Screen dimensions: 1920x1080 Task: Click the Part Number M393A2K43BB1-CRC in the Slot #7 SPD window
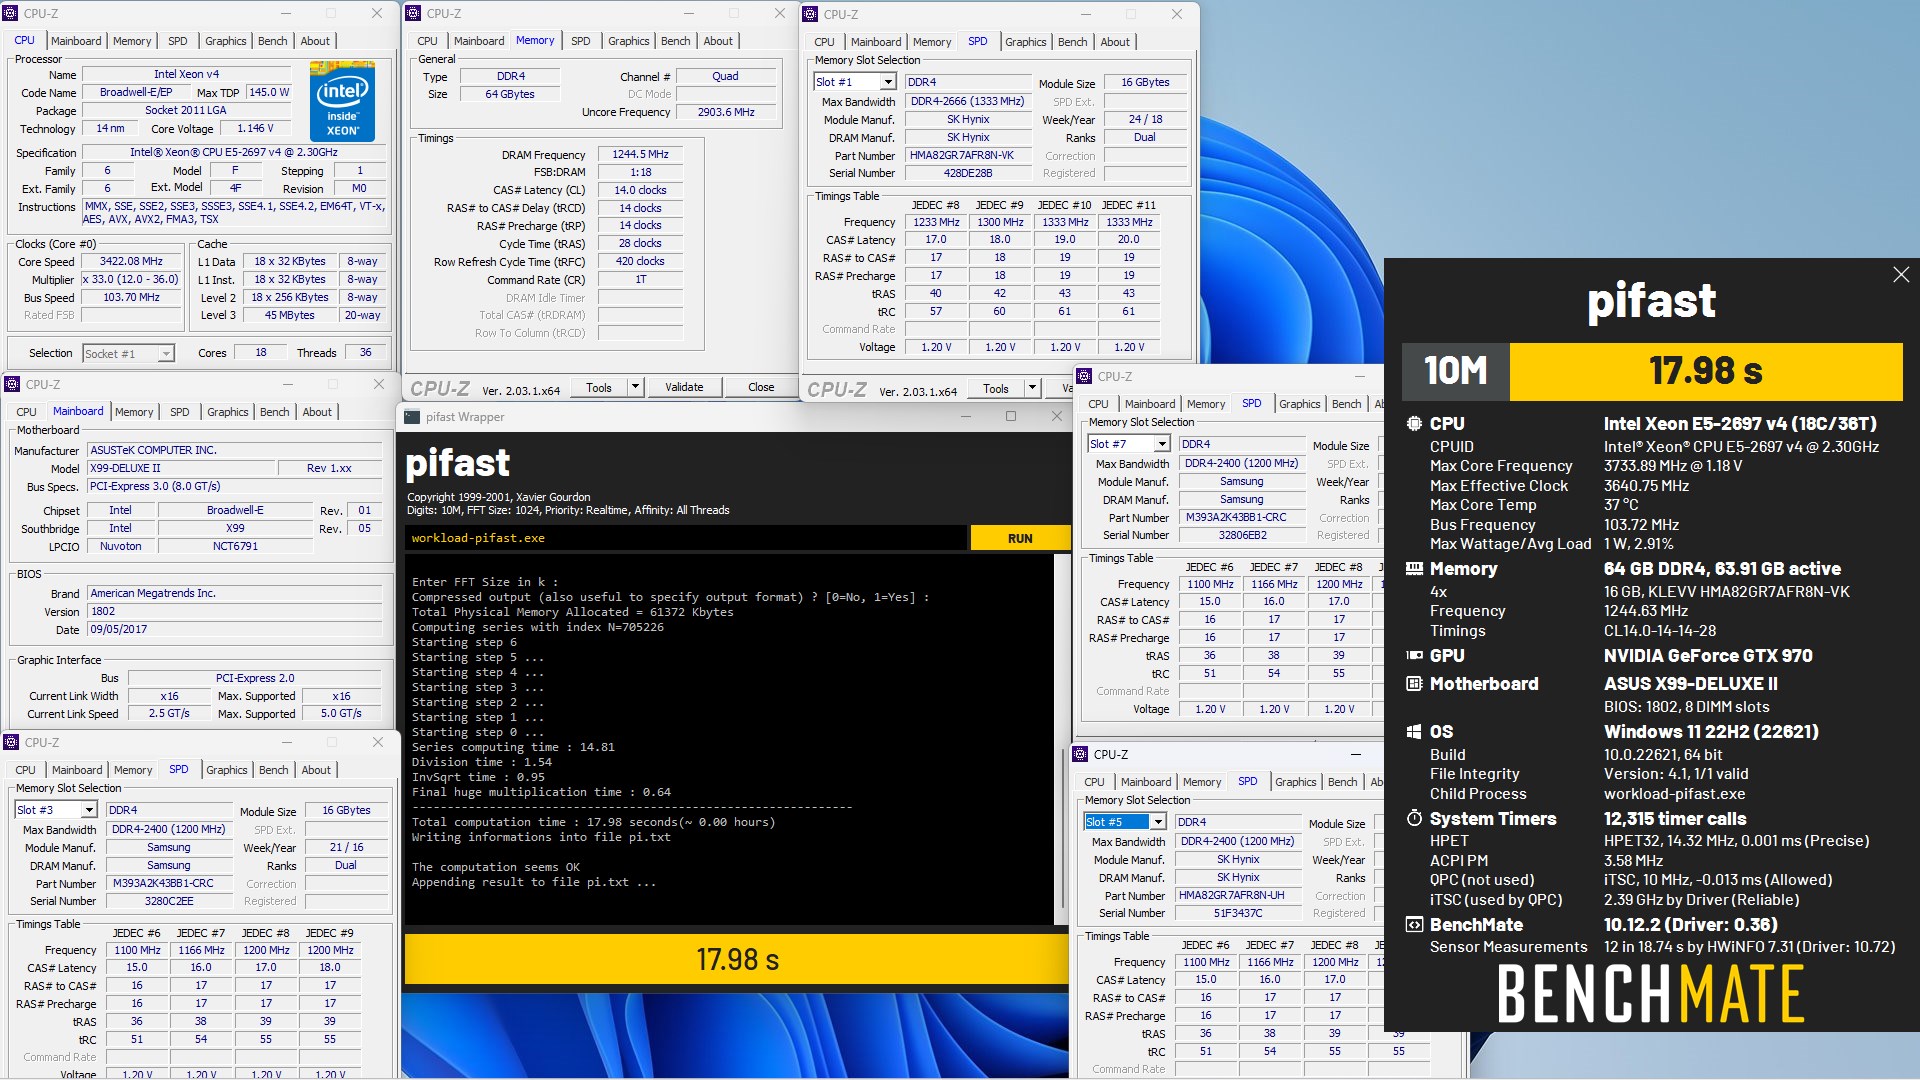pyautogui.click(x=1241, y=517)
